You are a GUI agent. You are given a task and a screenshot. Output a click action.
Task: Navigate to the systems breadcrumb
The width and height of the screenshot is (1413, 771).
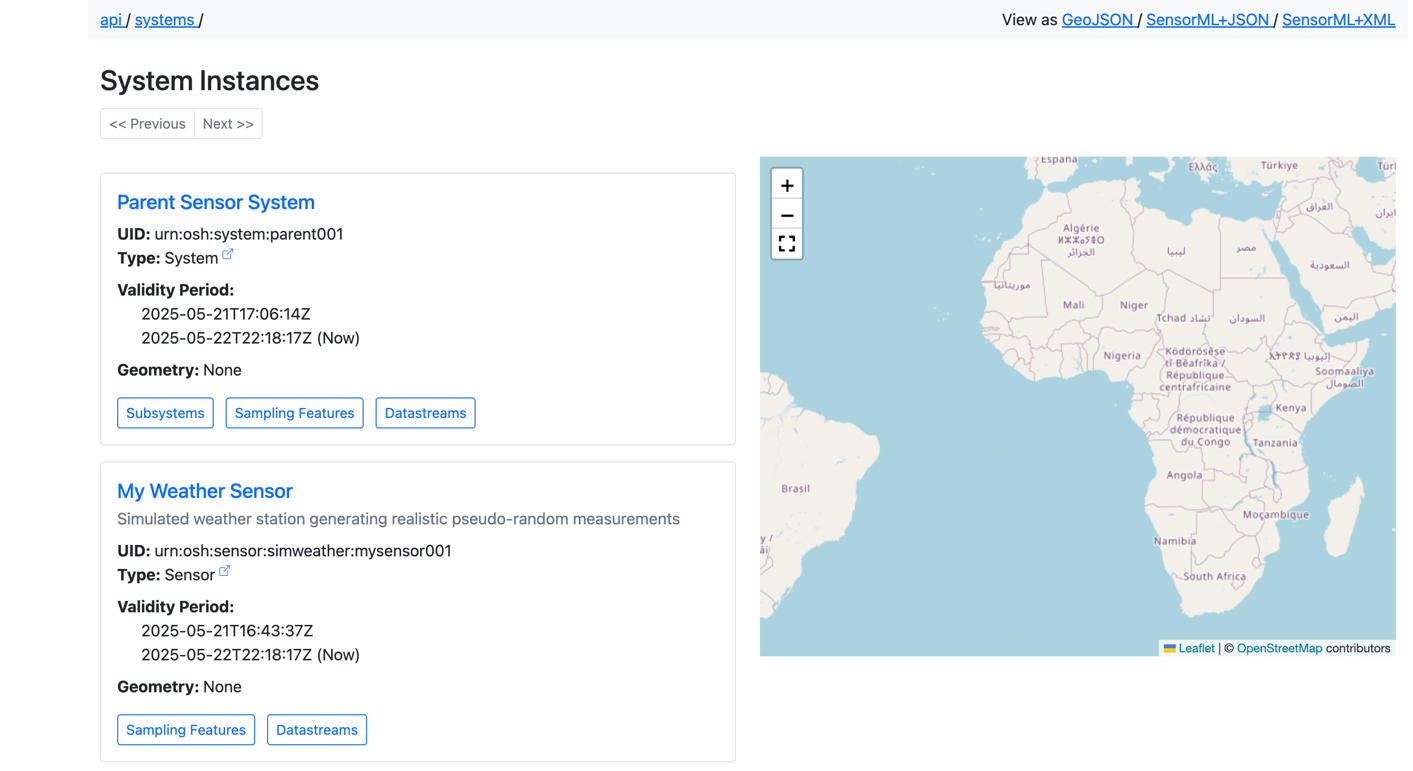click(164, 19)
